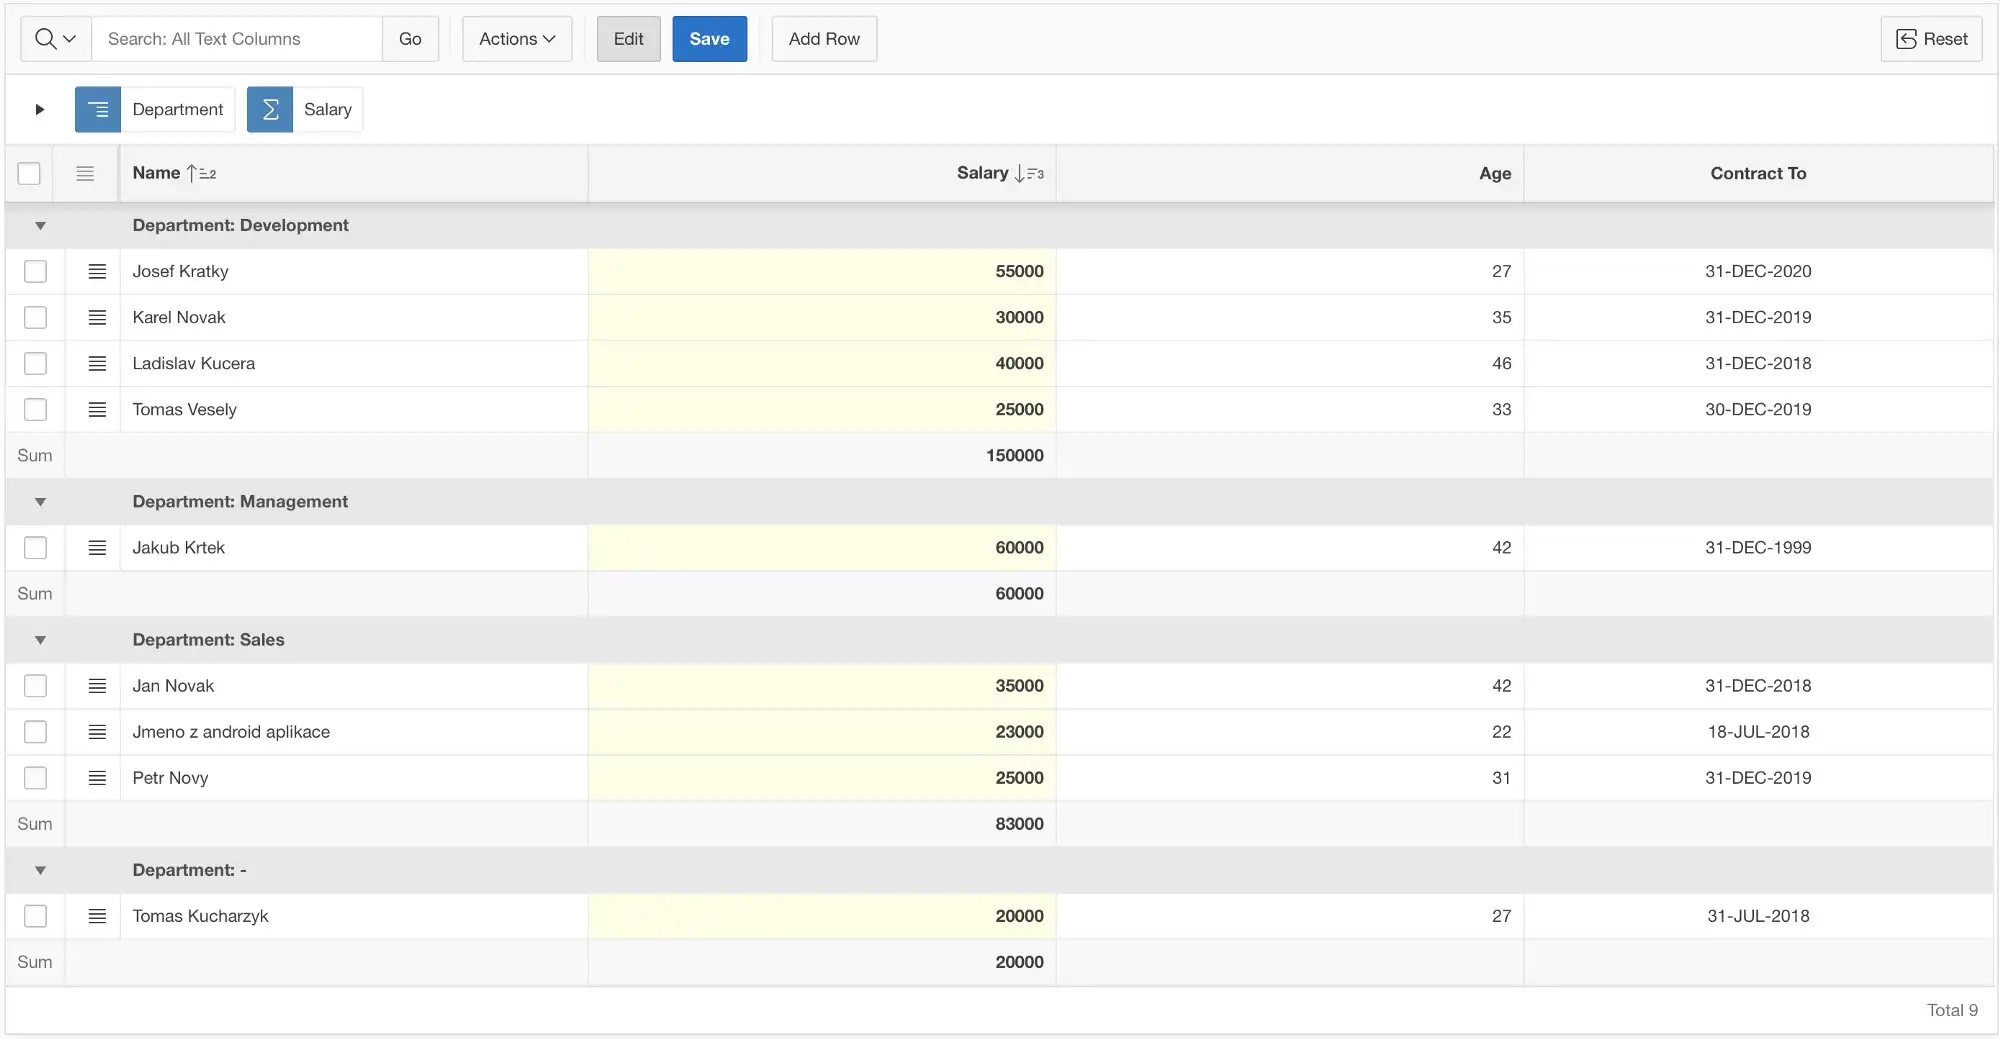Open row actions menu for Jakub Krtek
Image resolution: width=2000 pixels, height=1039 pixels.
point(97,548)
